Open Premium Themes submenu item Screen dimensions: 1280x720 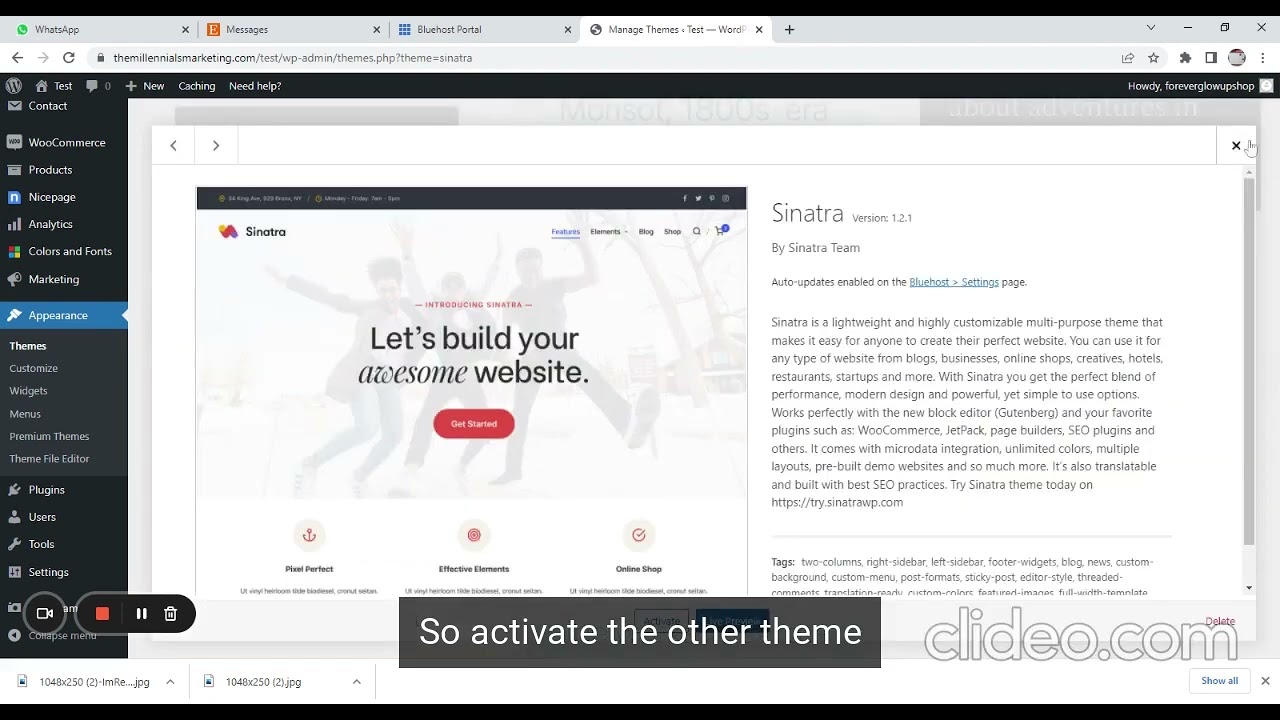tap(49, 436)
